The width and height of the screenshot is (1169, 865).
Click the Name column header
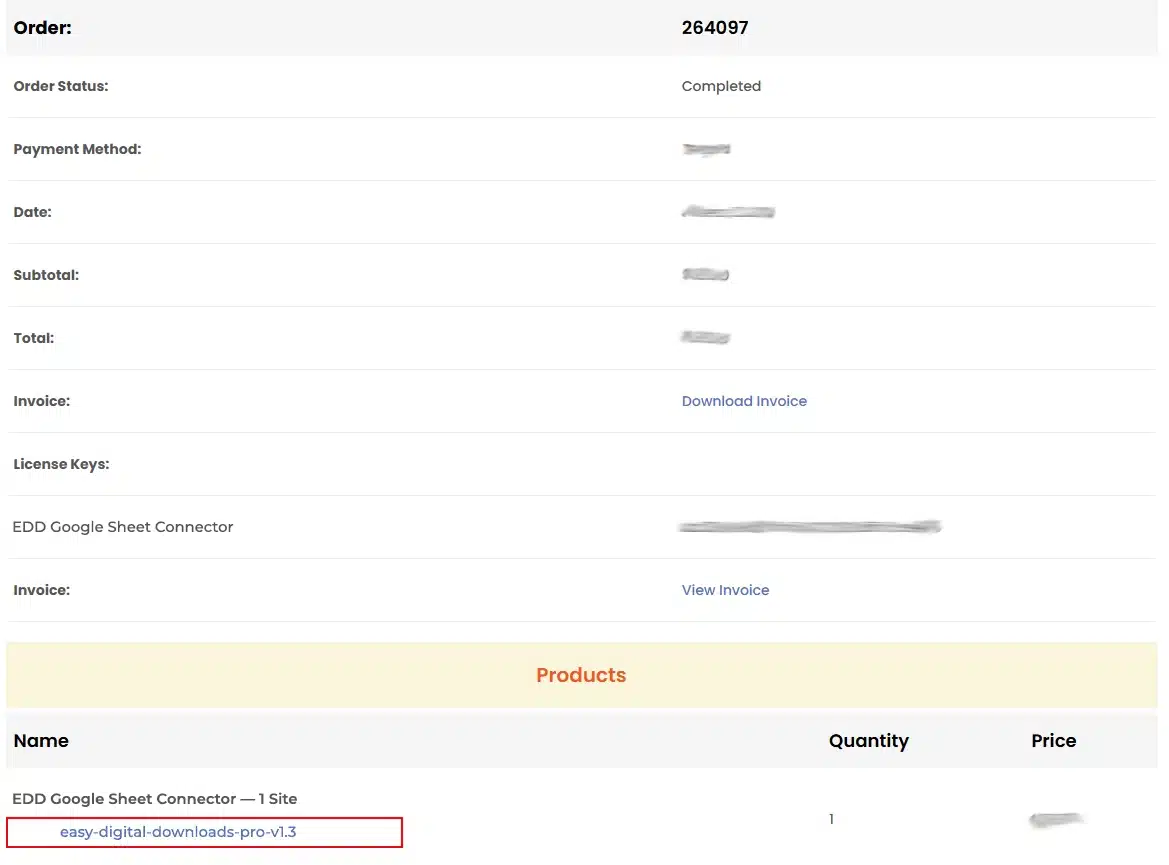tap(41, 741)
